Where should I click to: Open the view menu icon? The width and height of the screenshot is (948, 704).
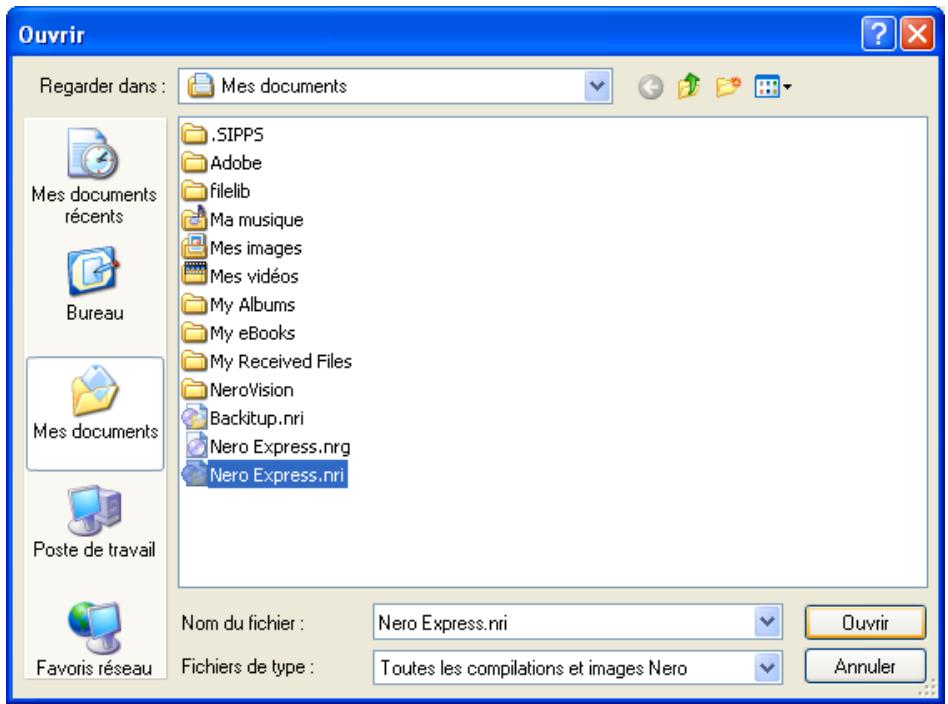[773, 86]
